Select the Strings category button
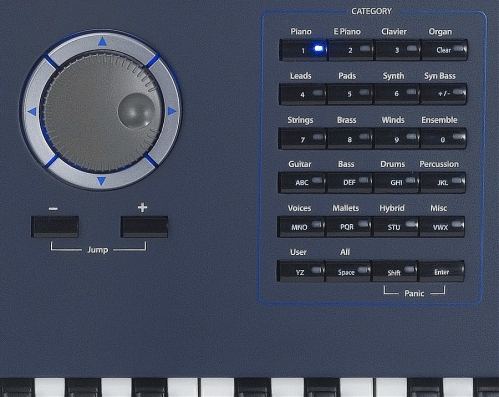Image resolution: width=499 pixels, height=397 pixels. click(x=302, y=139)
